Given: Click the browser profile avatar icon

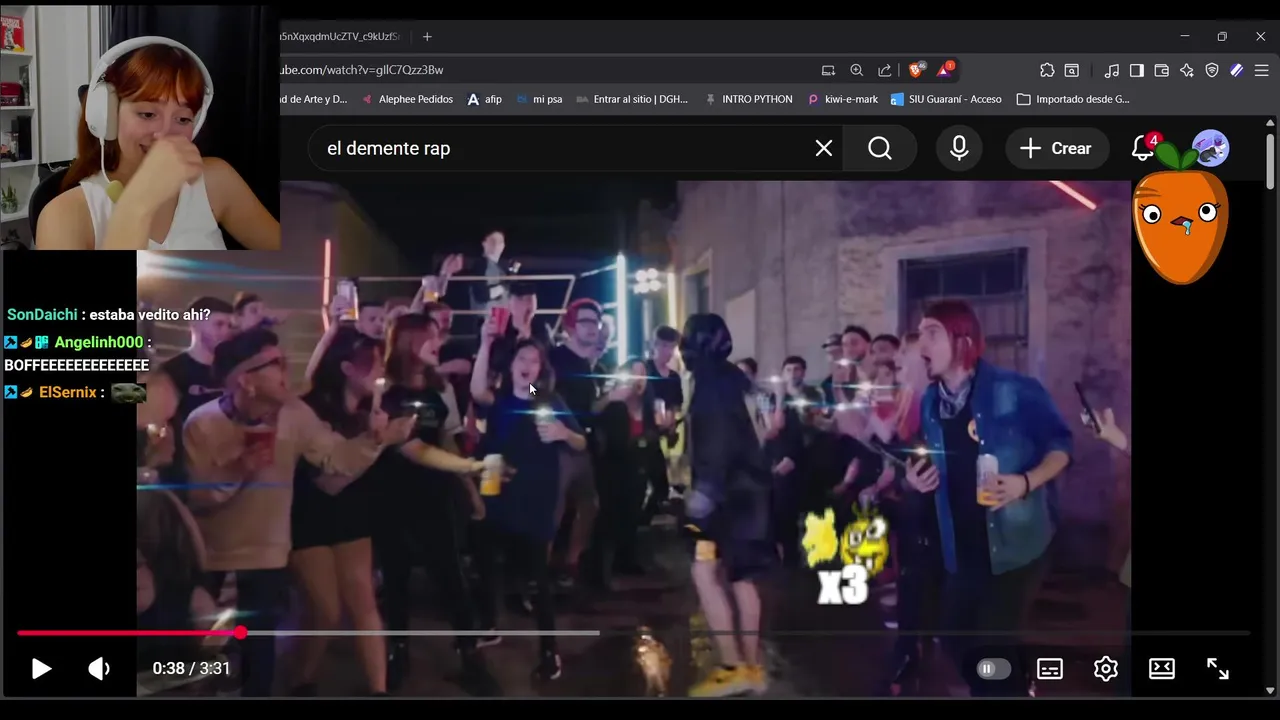Looking at the screenshot, I should pos(1237,70).
